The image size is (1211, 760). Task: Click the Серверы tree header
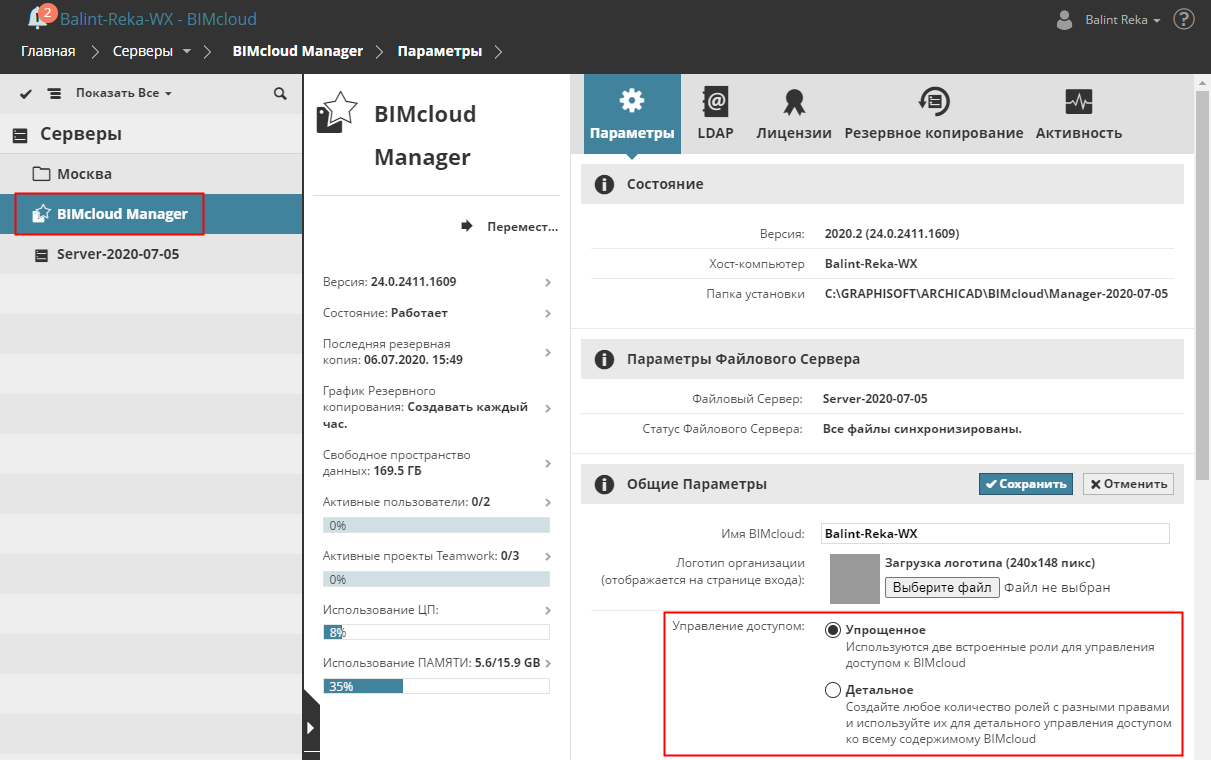point(151,134)
